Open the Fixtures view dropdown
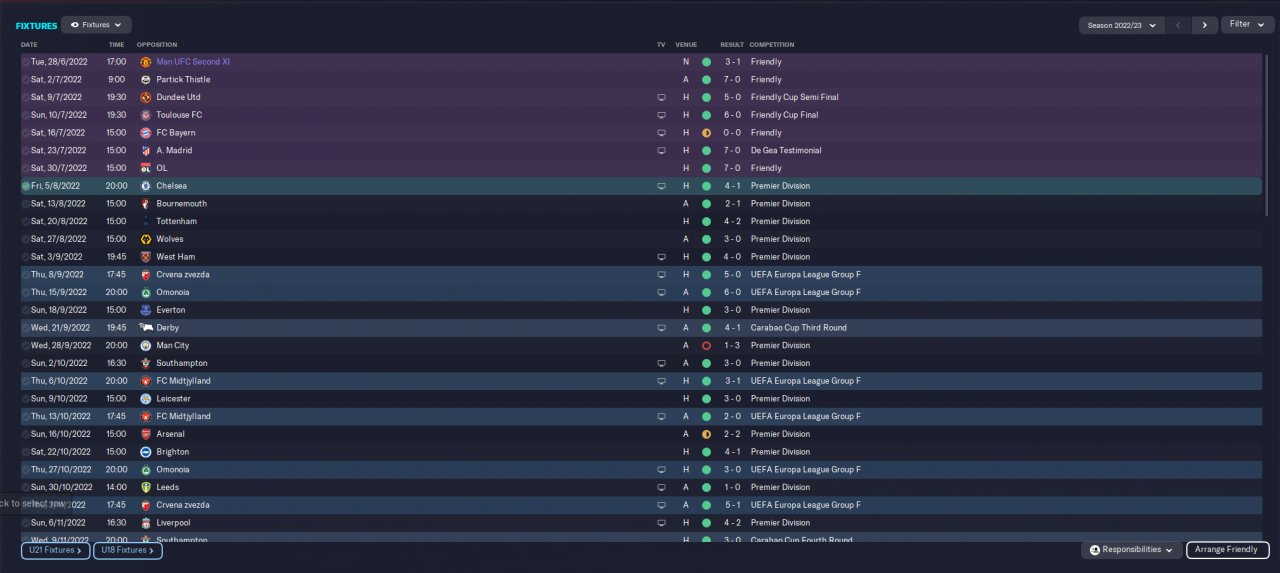This screenshot has height=573, width=1280. click(x=96, y=24)
